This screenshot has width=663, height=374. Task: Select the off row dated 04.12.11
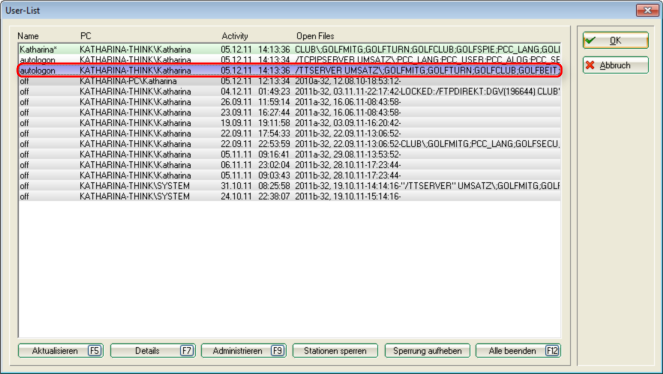coord(290,92)
